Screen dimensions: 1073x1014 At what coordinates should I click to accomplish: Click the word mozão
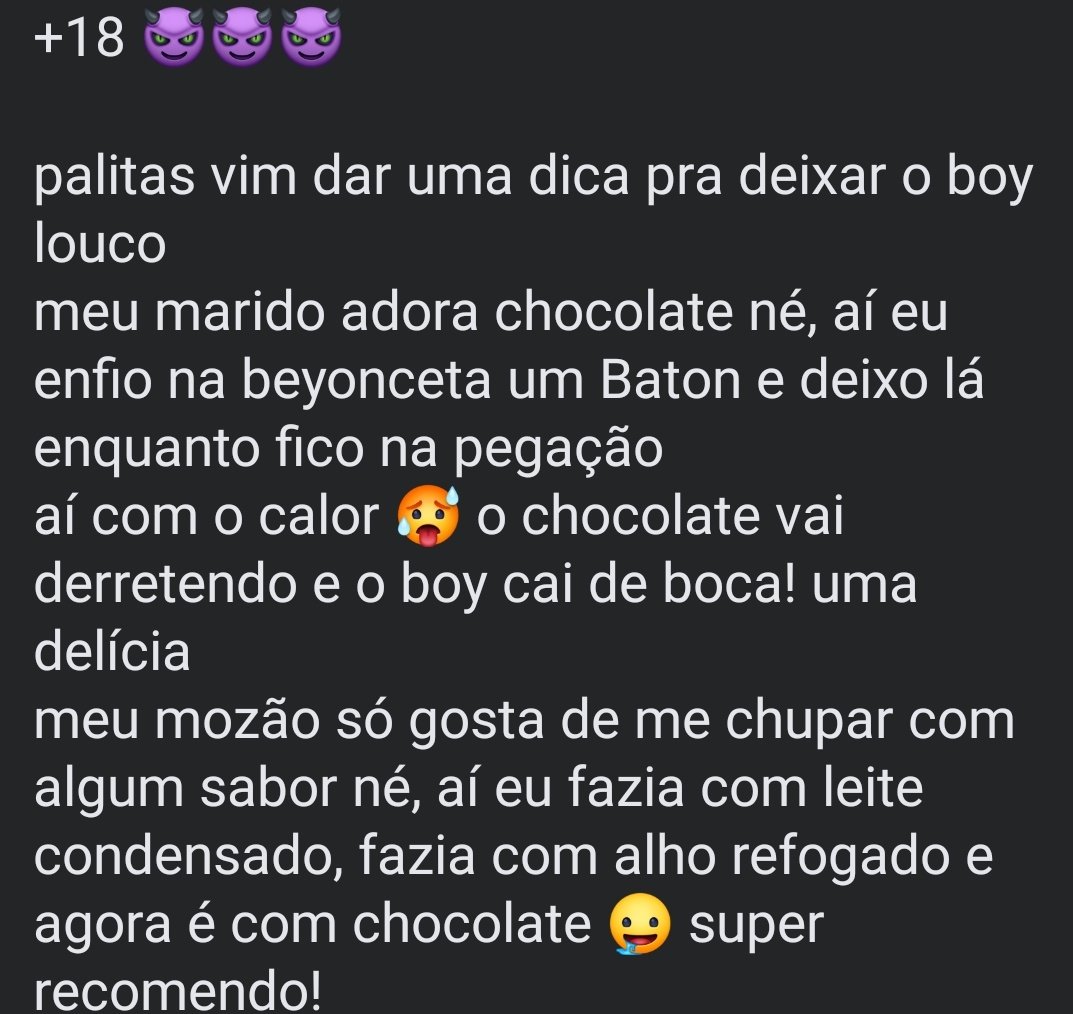coord(237,720)
